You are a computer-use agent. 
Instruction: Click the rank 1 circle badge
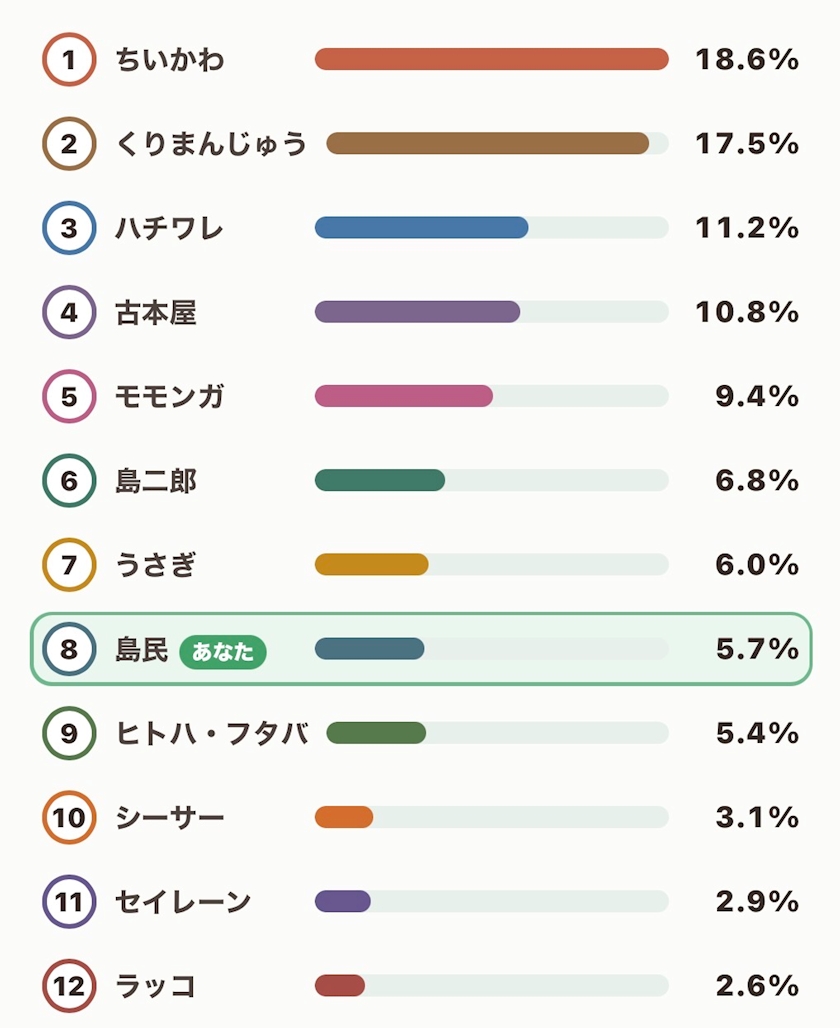click(x=70, y=60)
